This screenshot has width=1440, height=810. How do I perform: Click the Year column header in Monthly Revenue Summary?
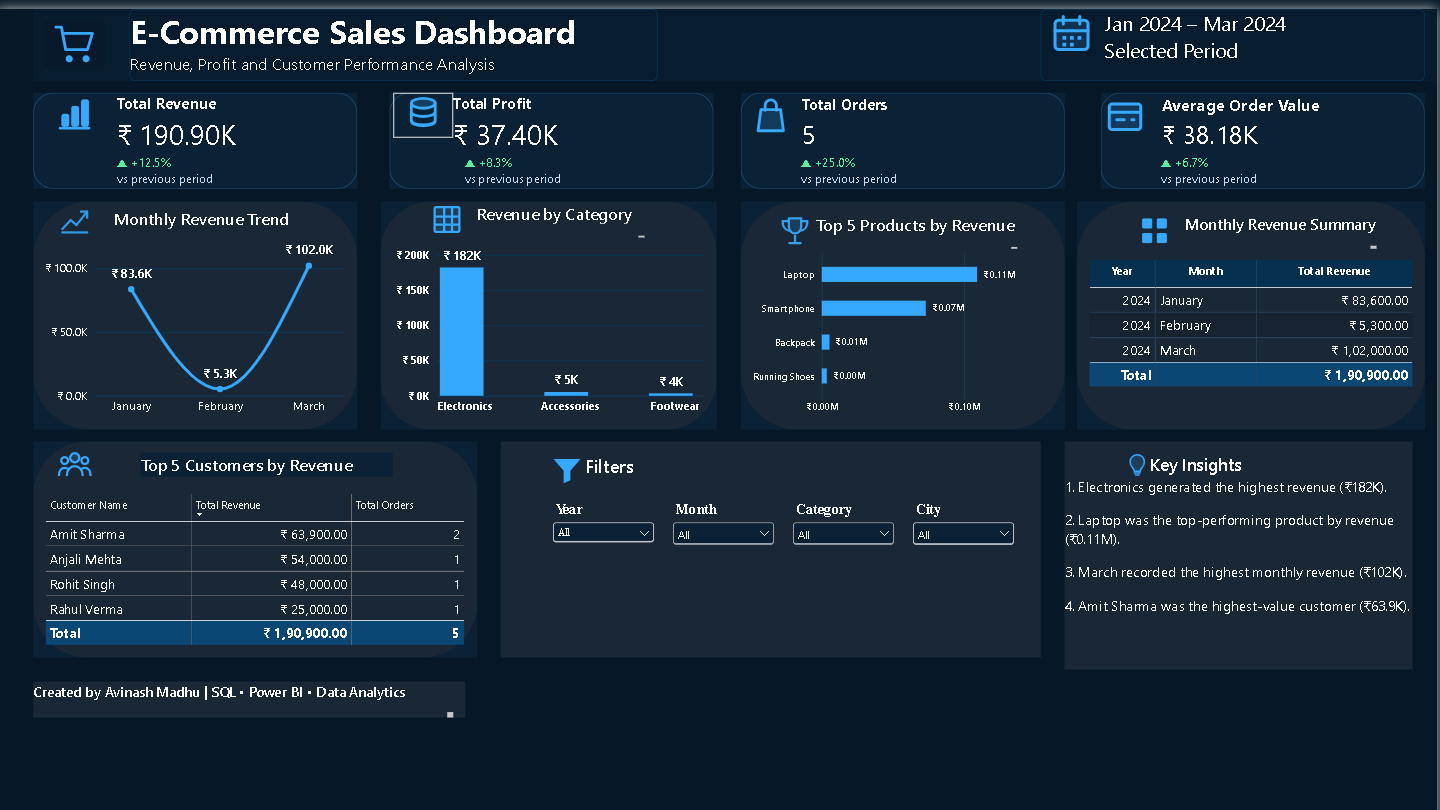(x=1122, y=271)
